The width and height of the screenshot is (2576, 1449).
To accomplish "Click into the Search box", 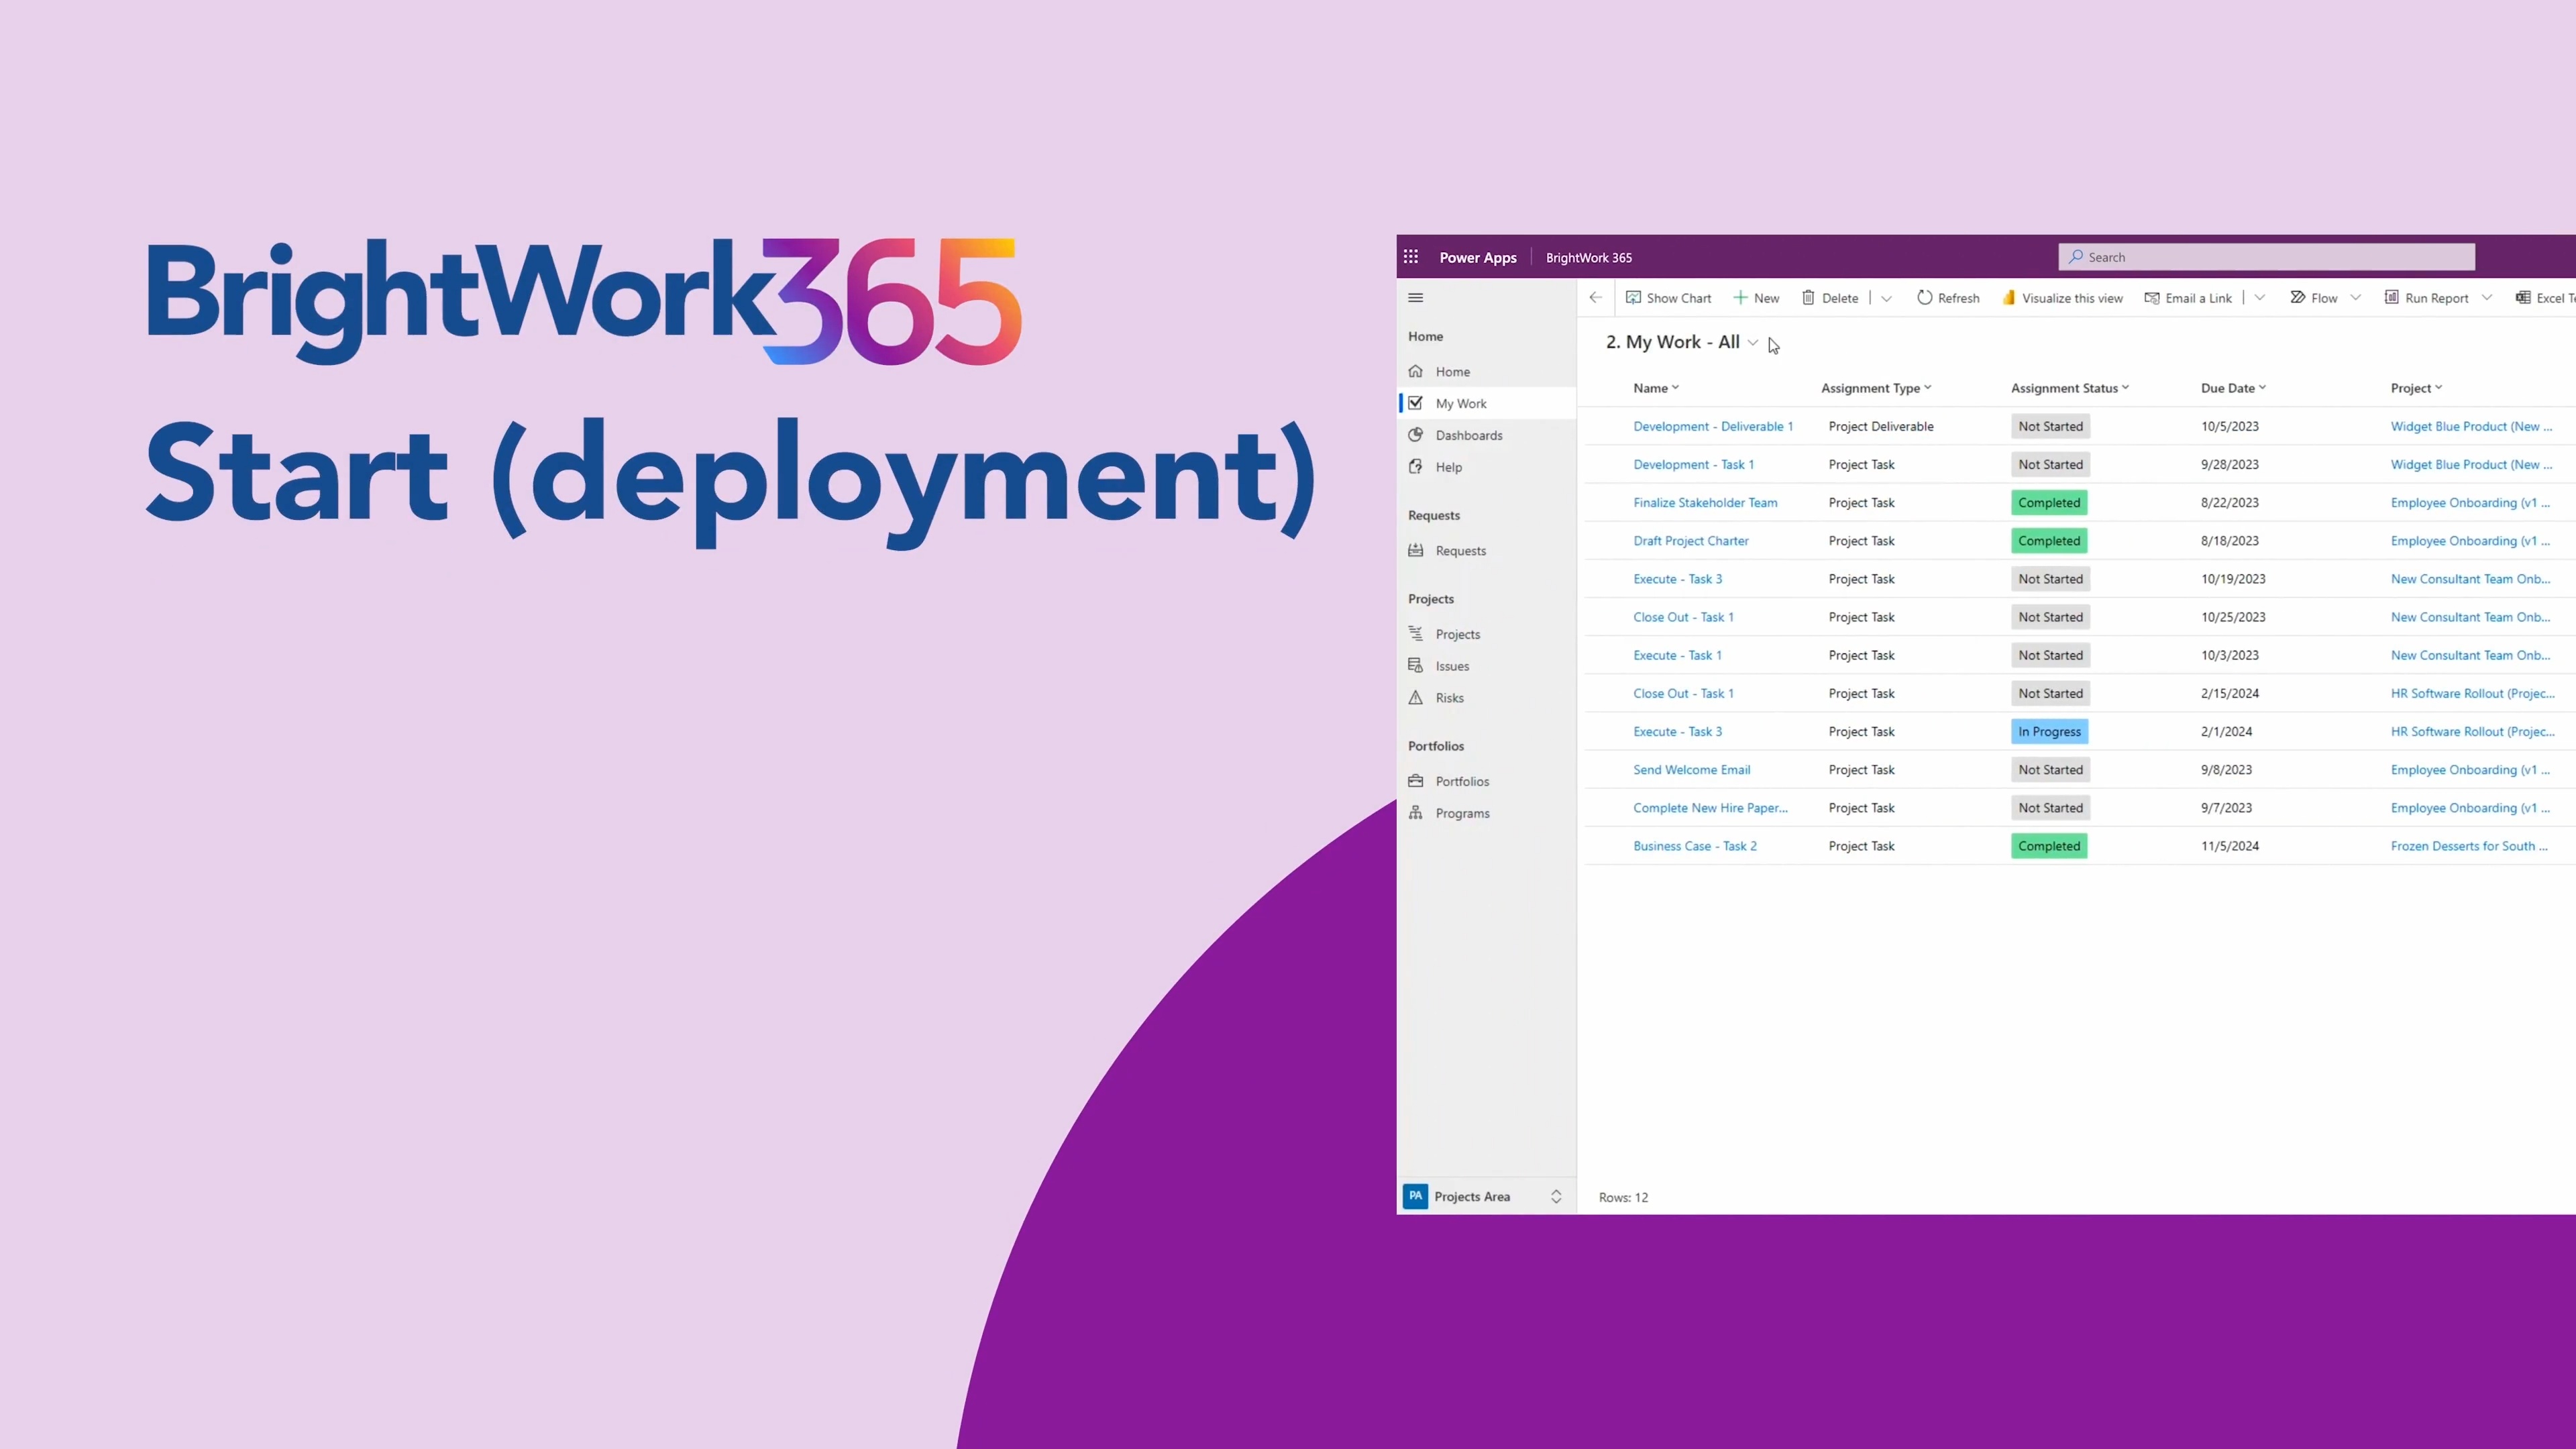I will (2266, 257).
